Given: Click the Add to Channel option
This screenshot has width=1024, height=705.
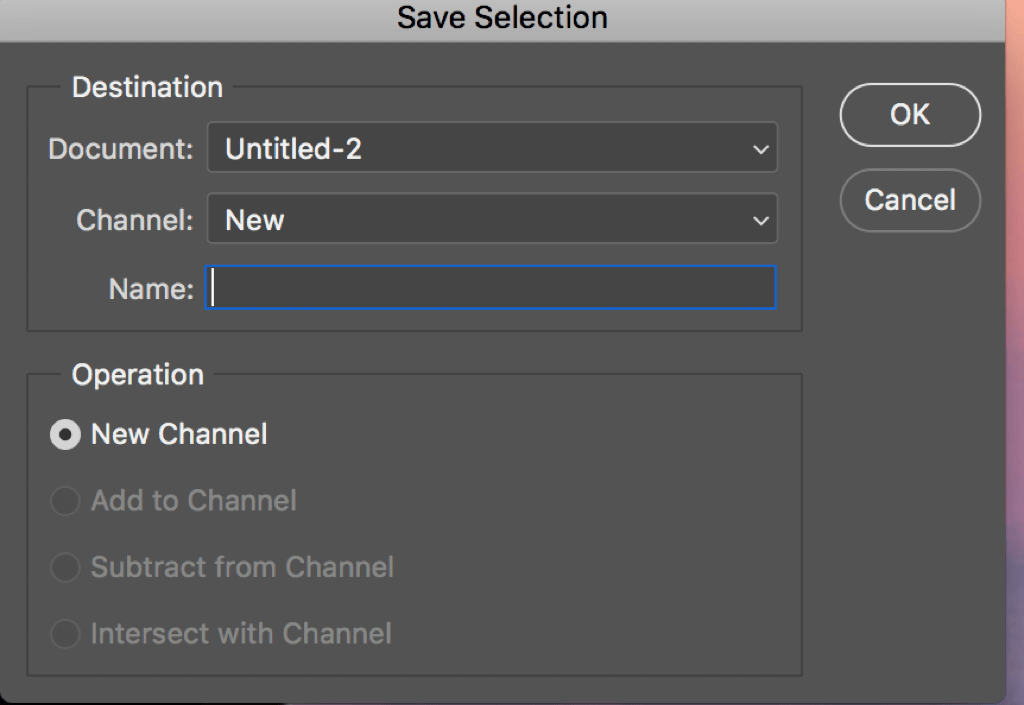Looking at the screenshot, I should click(x=65, y=501).
